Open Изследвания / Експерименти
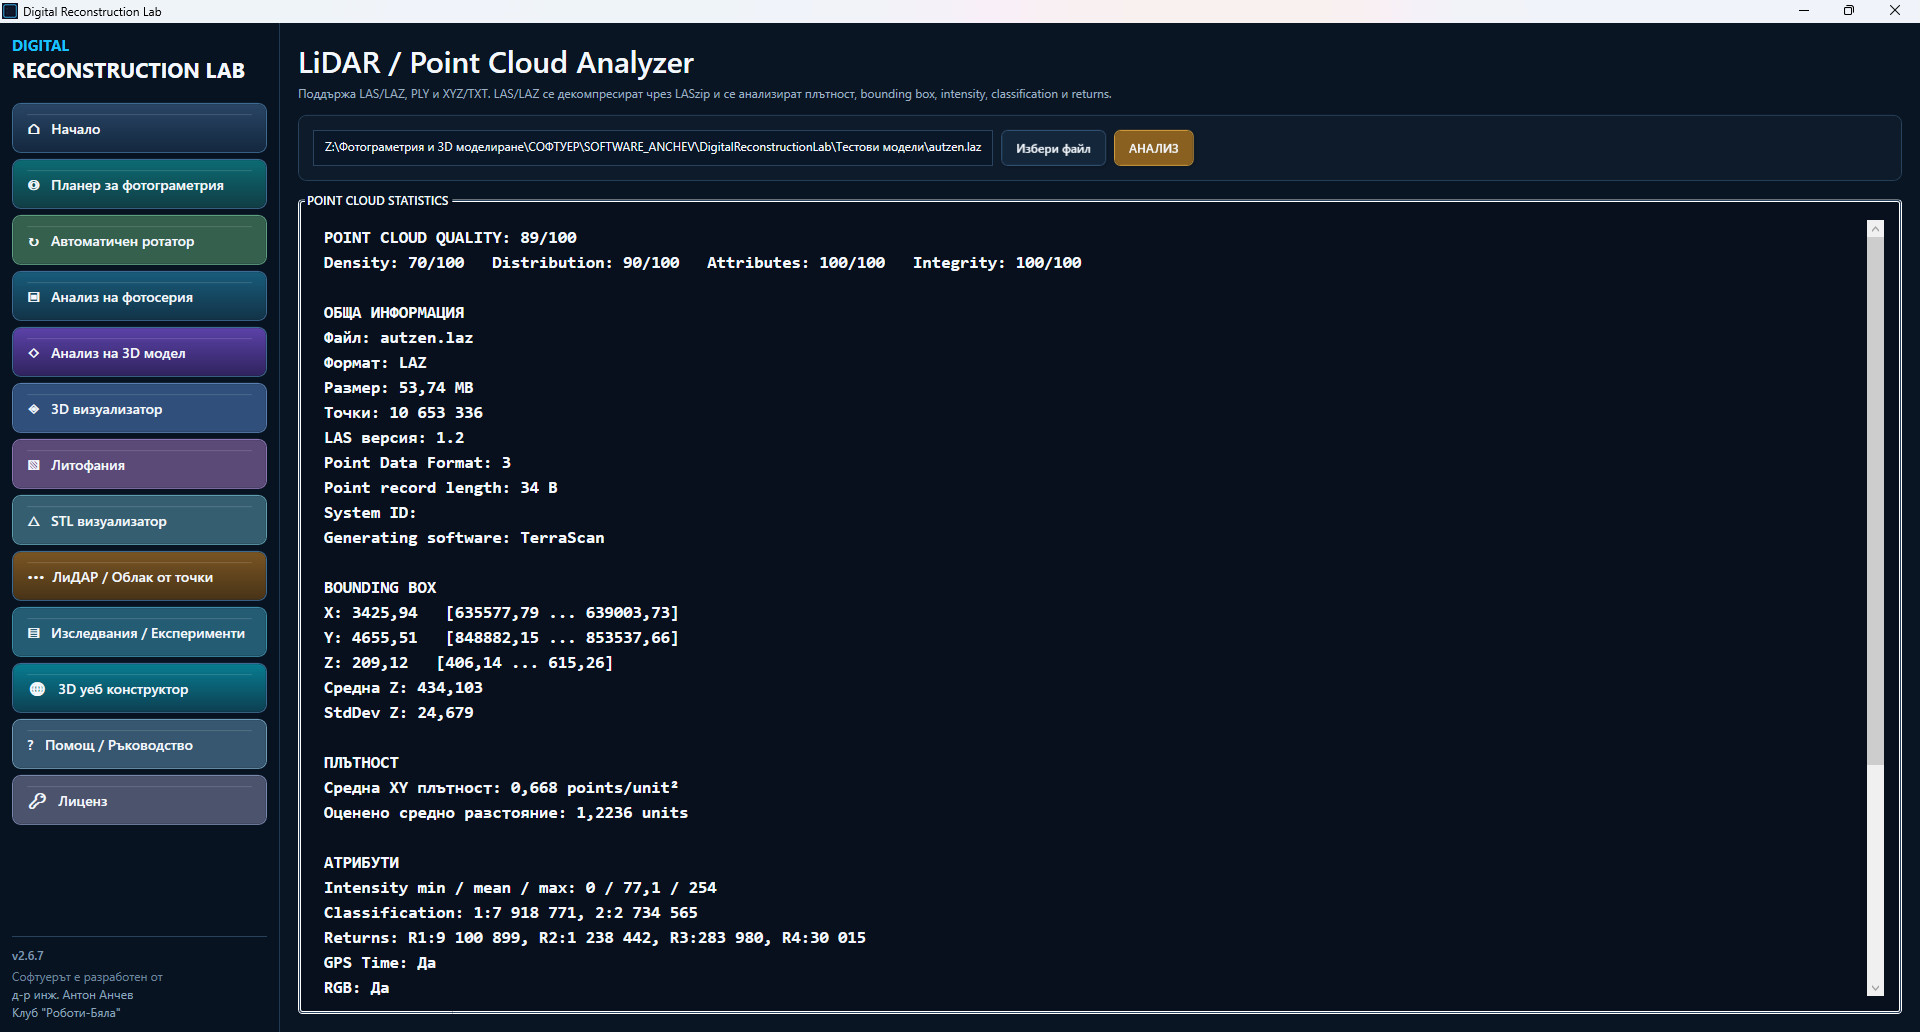1920x1032 pixels. pos(139,632)
